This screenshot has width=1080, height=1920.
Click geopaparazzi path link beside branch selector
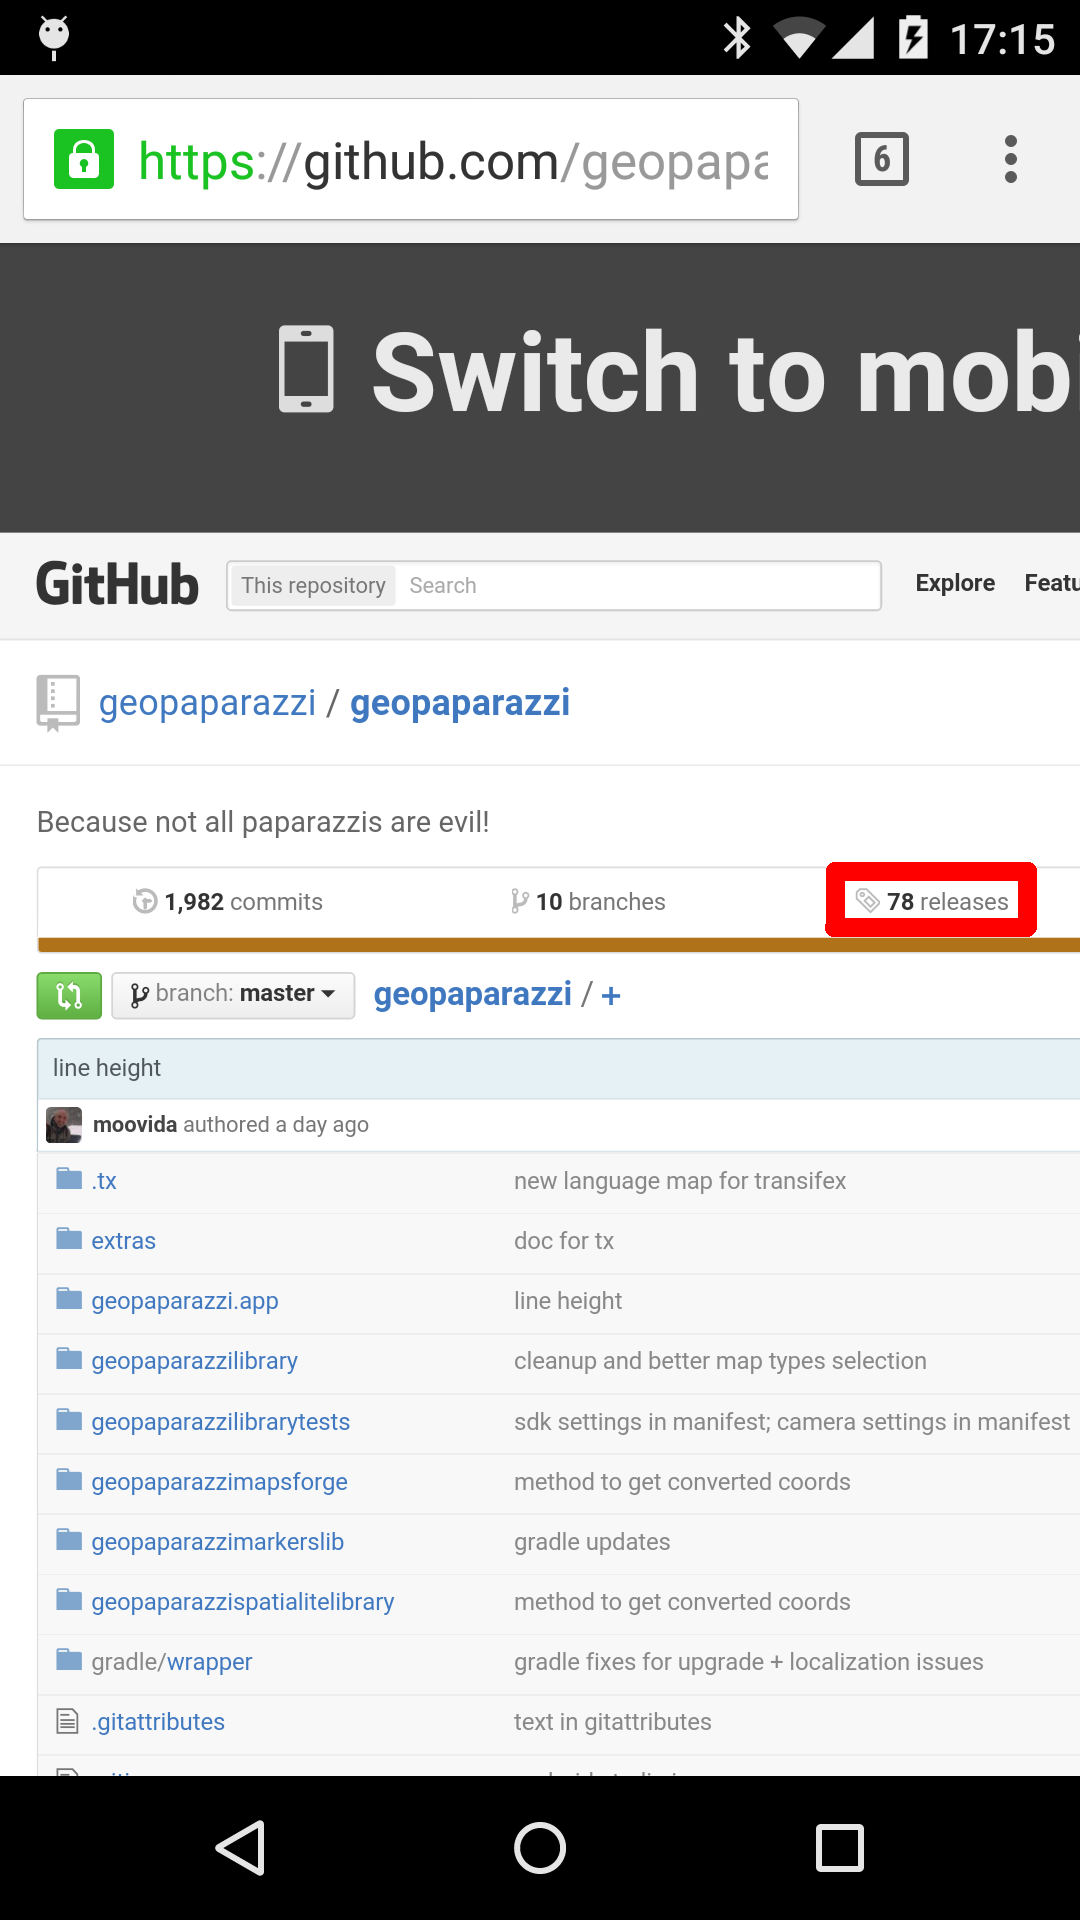[x=472, y=994]
